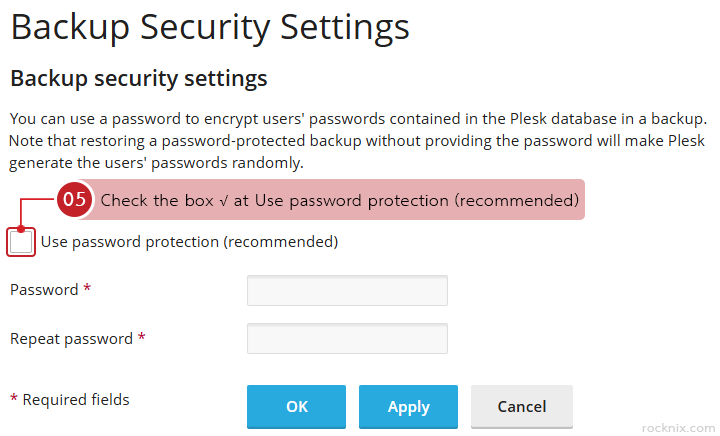720x436 pixels.
Task: Click the red asterisk beside Repeat password
Action: click(142, 339)
